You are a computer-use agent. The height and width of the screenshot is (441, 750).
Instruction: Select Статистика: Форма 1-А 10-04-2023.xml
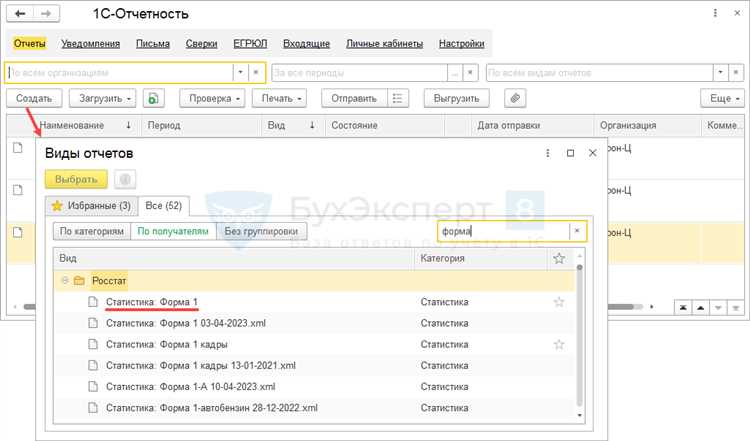313,386
